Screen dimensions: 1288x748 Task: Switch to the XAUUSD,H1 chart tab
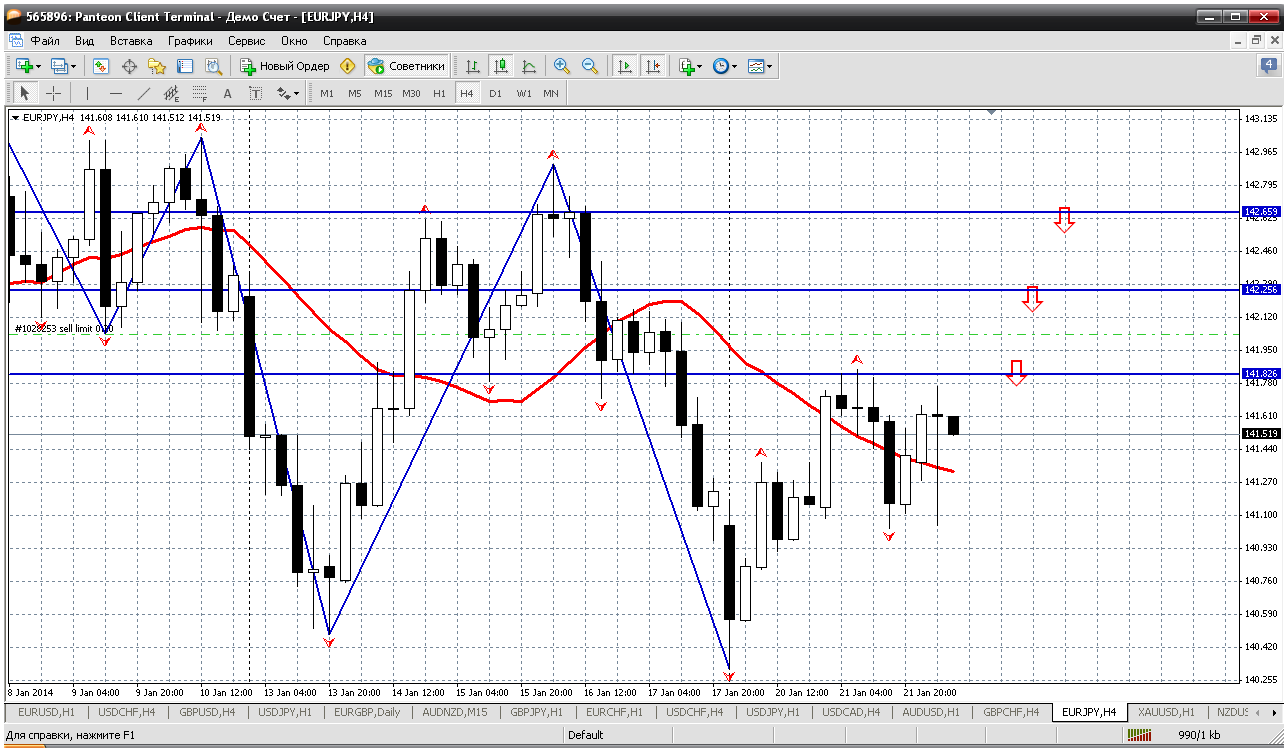(1165, 712)
